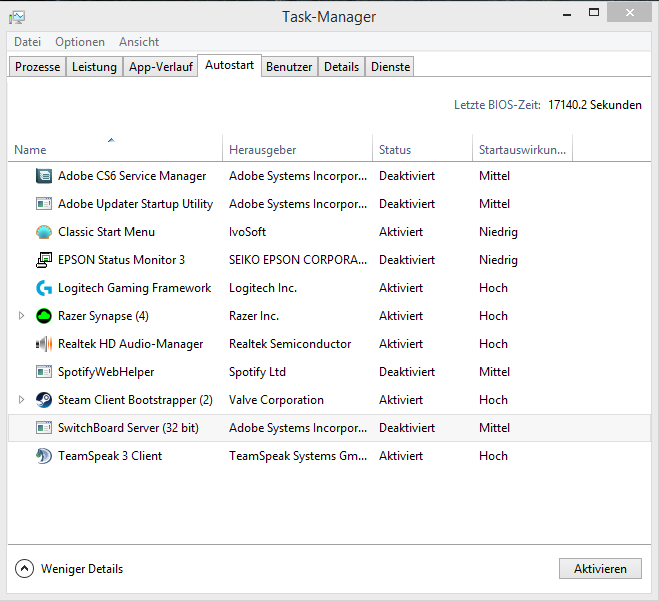The image size is (659, 601).
Task: Click the Steam Client Bootstrapper icon
Action: click(x=44, y=400)
